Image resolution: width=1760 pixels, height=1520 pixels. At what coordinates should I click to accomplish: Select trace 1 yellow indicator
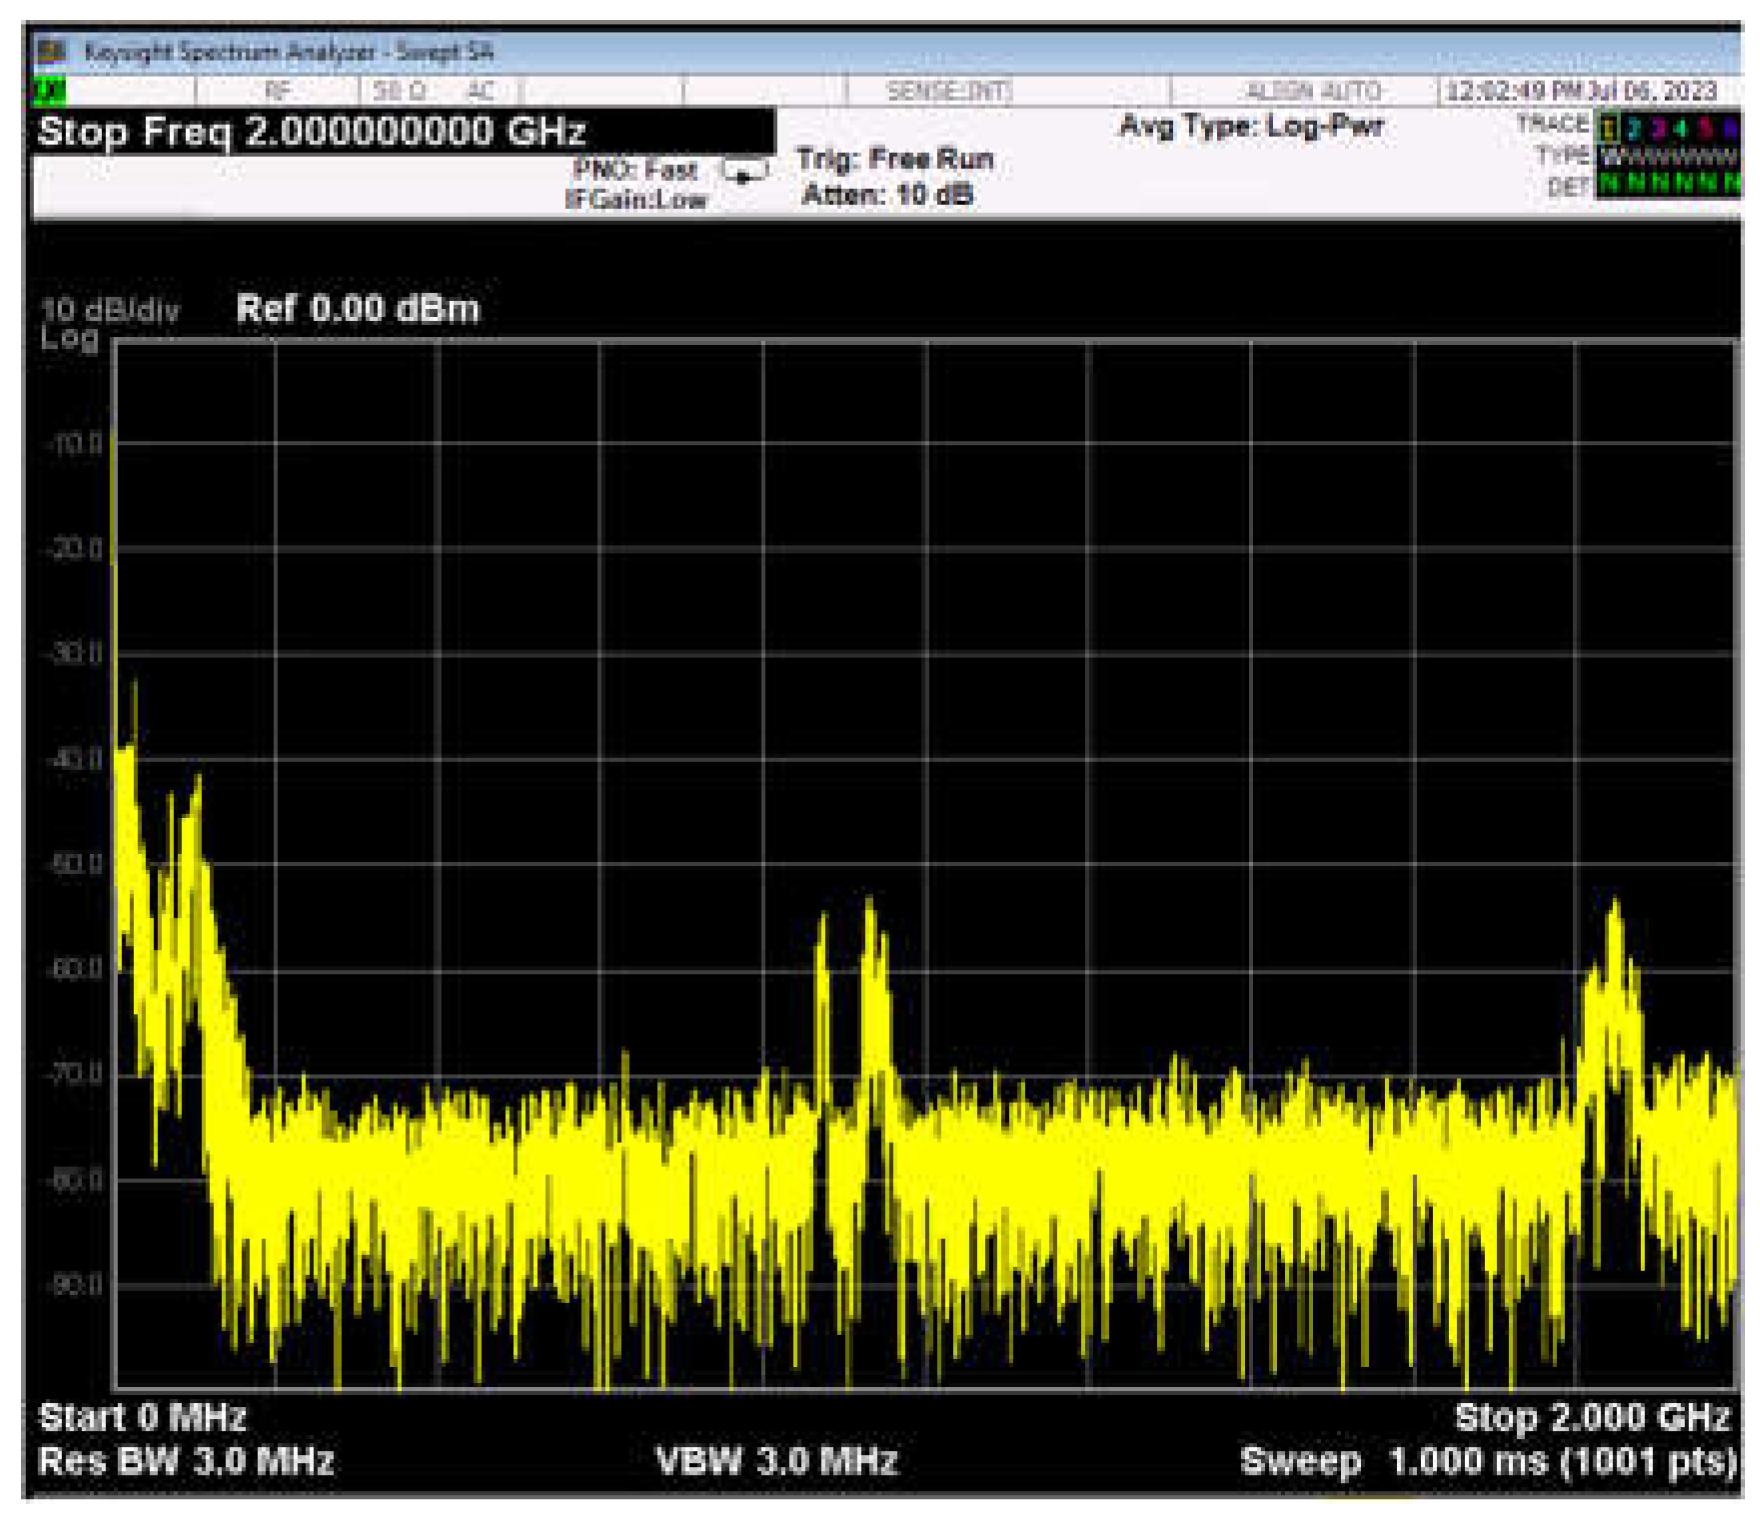point(1608,127)
